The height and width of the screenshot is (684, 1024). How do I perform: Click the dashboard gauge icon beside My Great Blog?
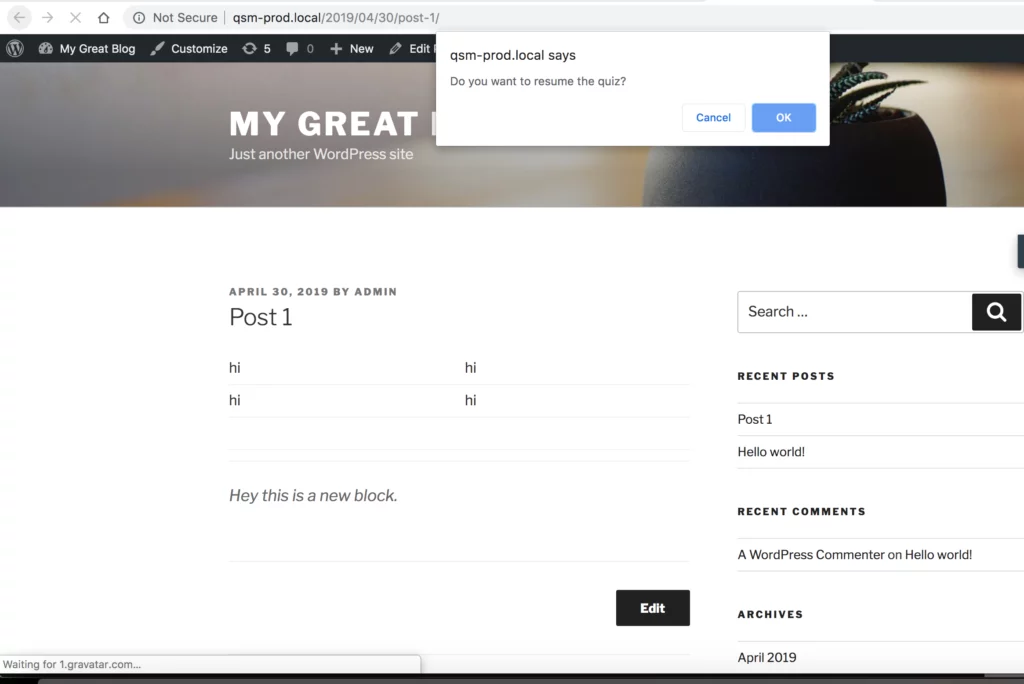pos(46,48)
